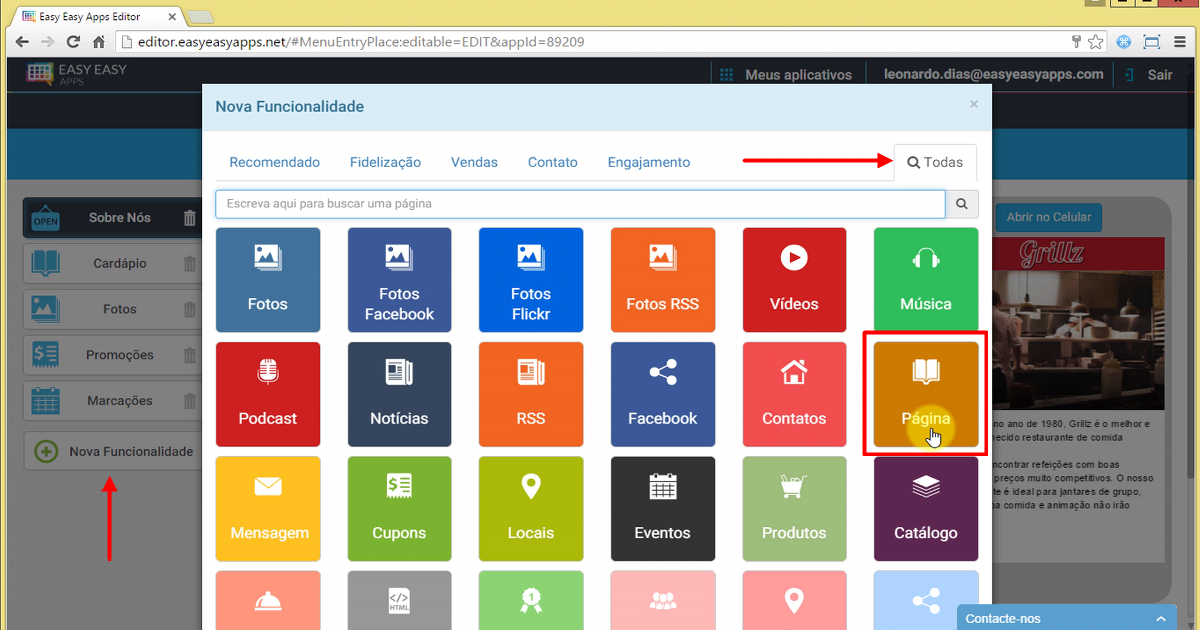Sign out using the Sair link

point(1158,74)
